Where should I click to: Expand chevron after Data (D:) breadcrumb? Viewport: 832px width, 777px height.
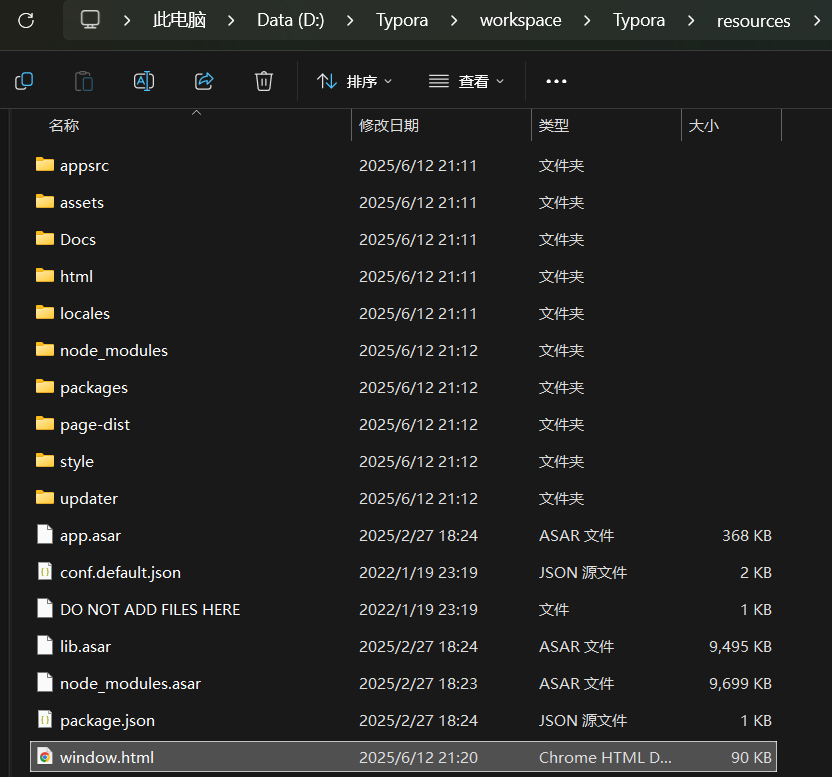[350, 21]
